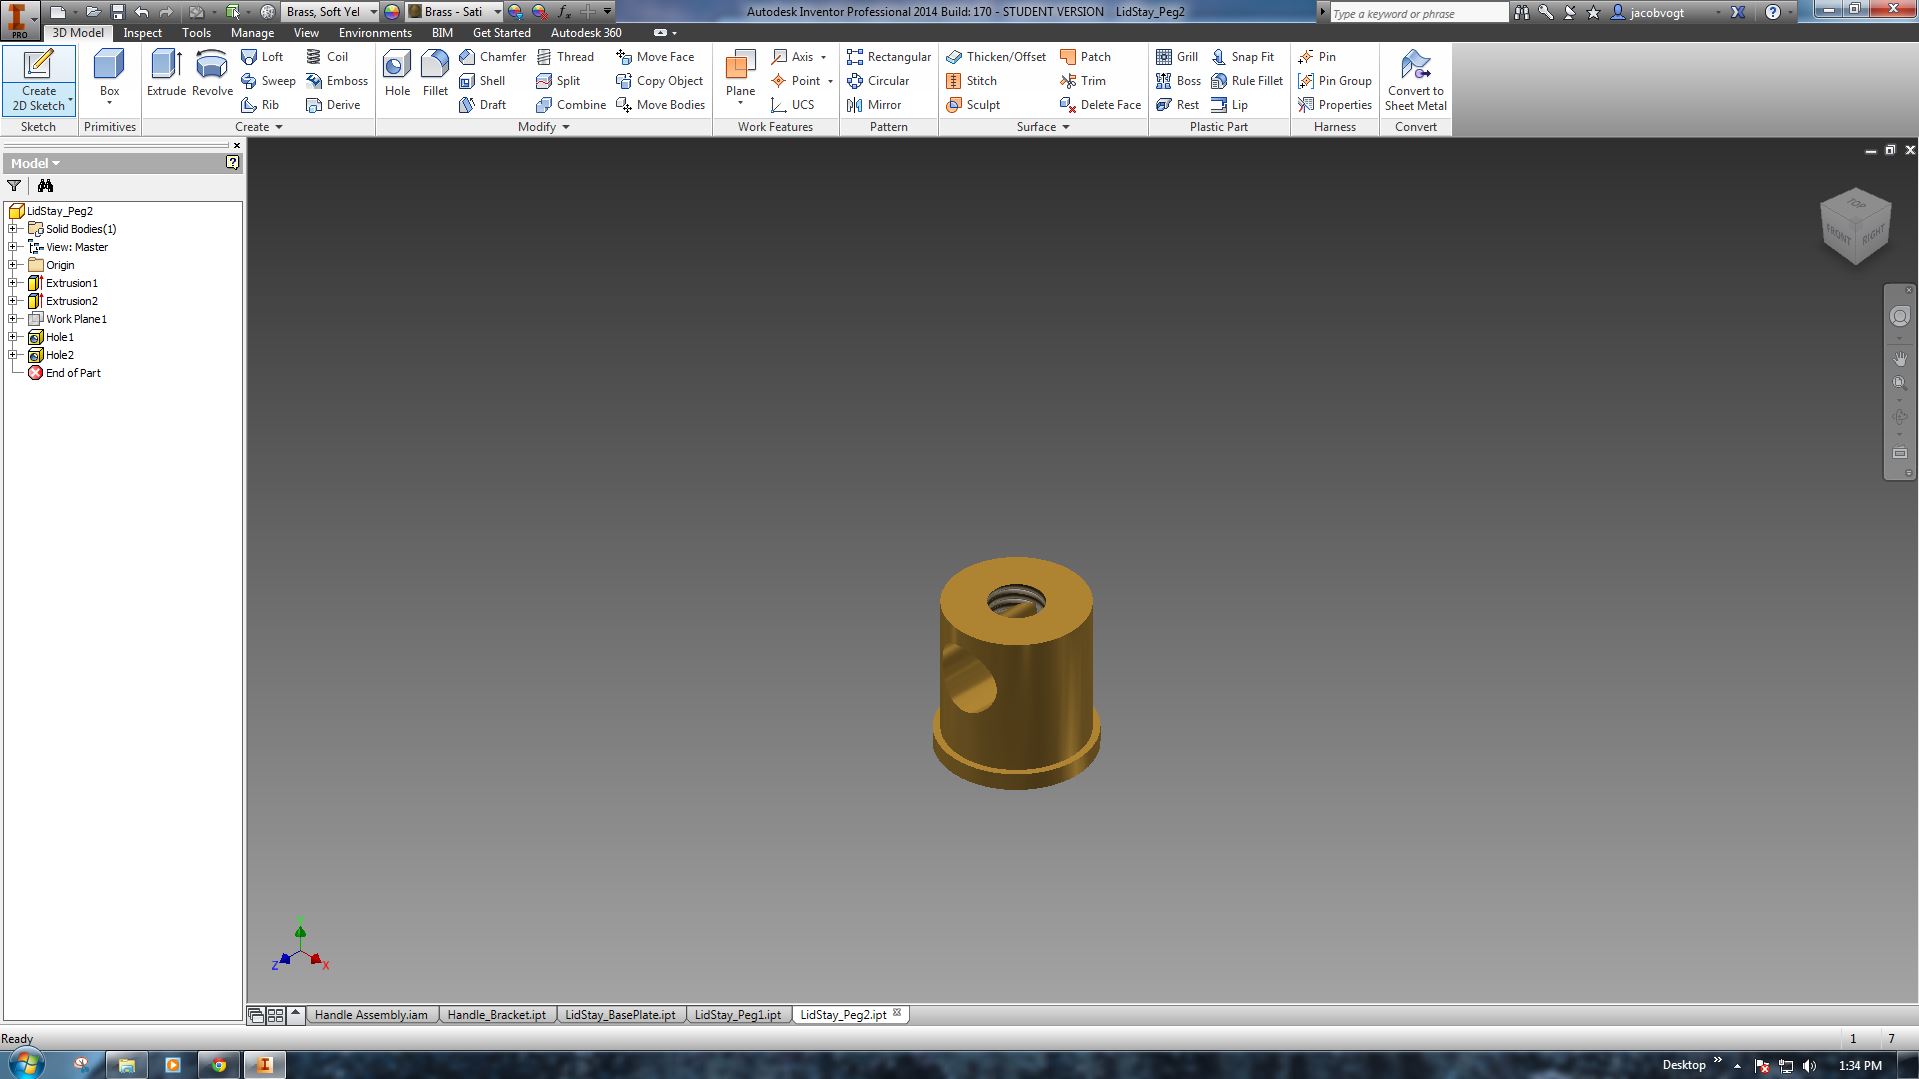The image size is (1919, 1079).
Task: Open the browser filter icon
Action: tap(14, 186)
